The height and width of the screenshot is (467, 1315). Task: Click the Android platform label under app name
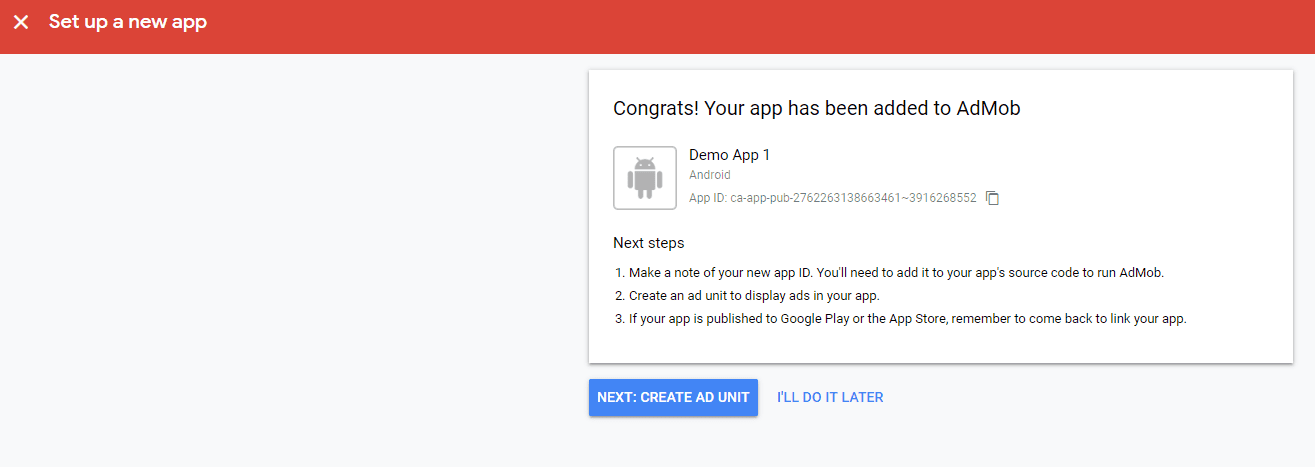[x=710, y=175]
